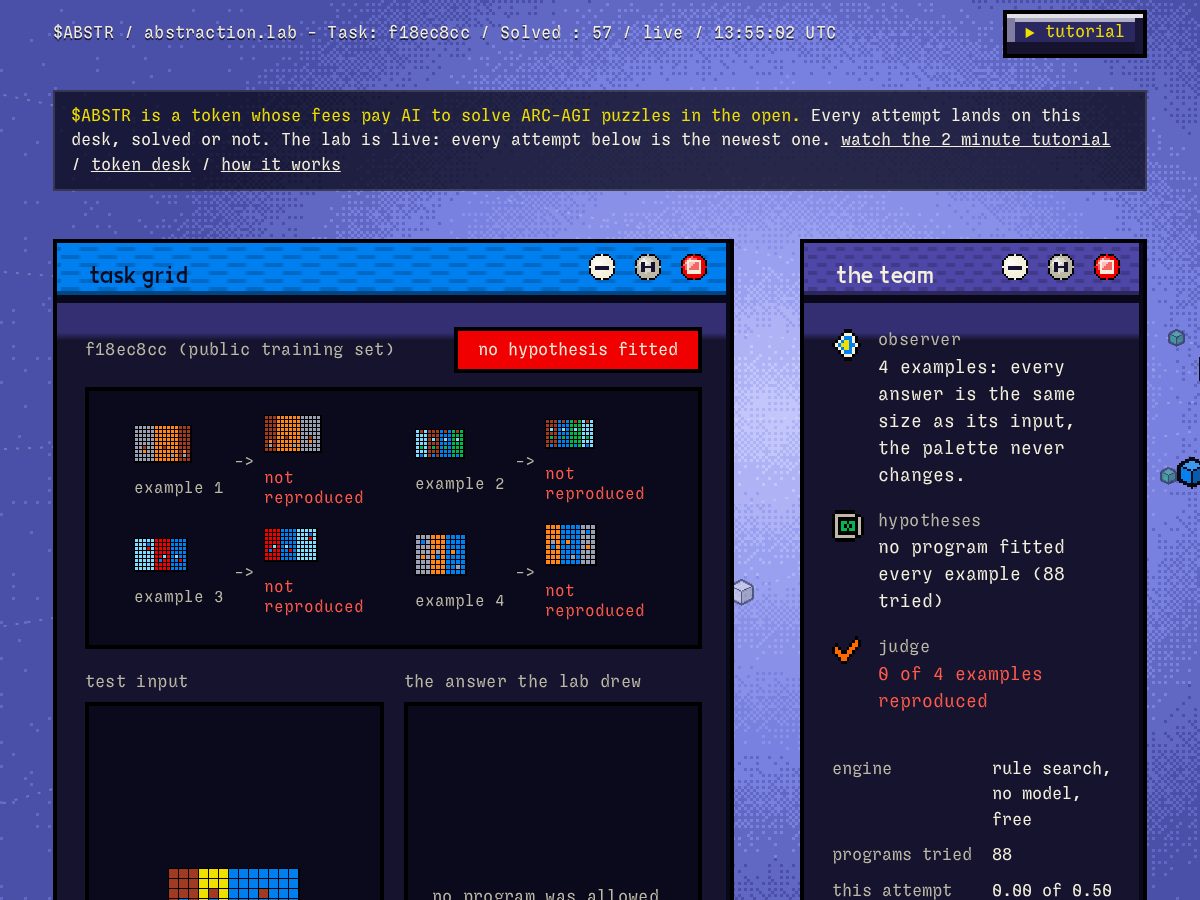Viewport: 1200px width, 900px height.
Task: Close the team window with red button
Action: (1107, 267)
